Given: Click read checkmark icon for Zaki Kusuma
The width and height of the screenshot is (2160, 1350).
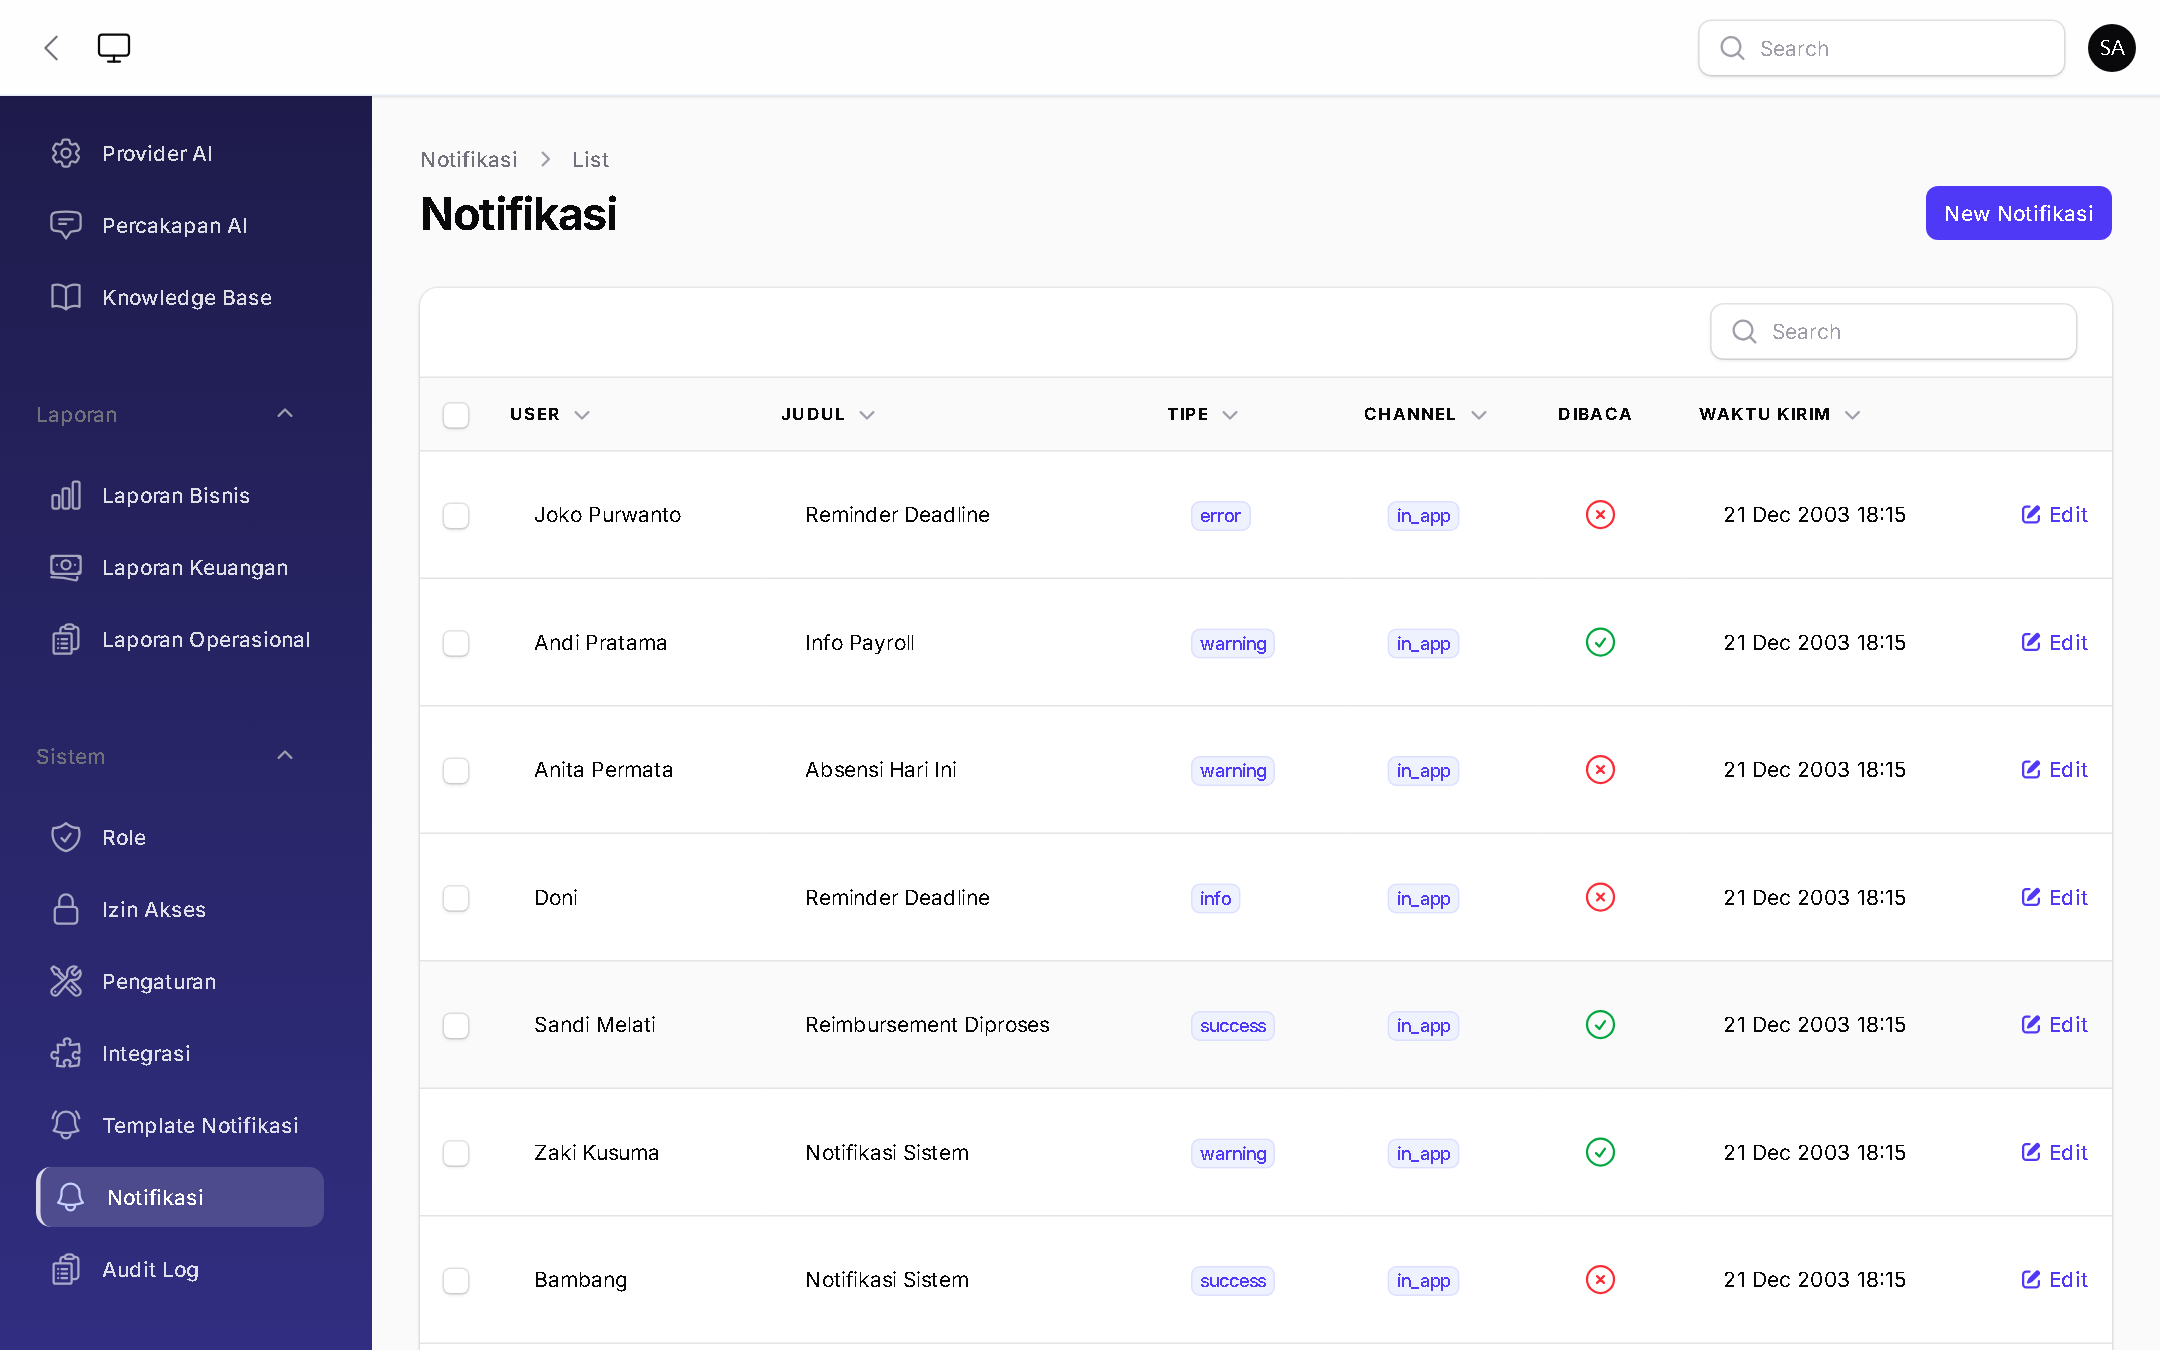Looking at the screenshot, I should (1600, 1152).
